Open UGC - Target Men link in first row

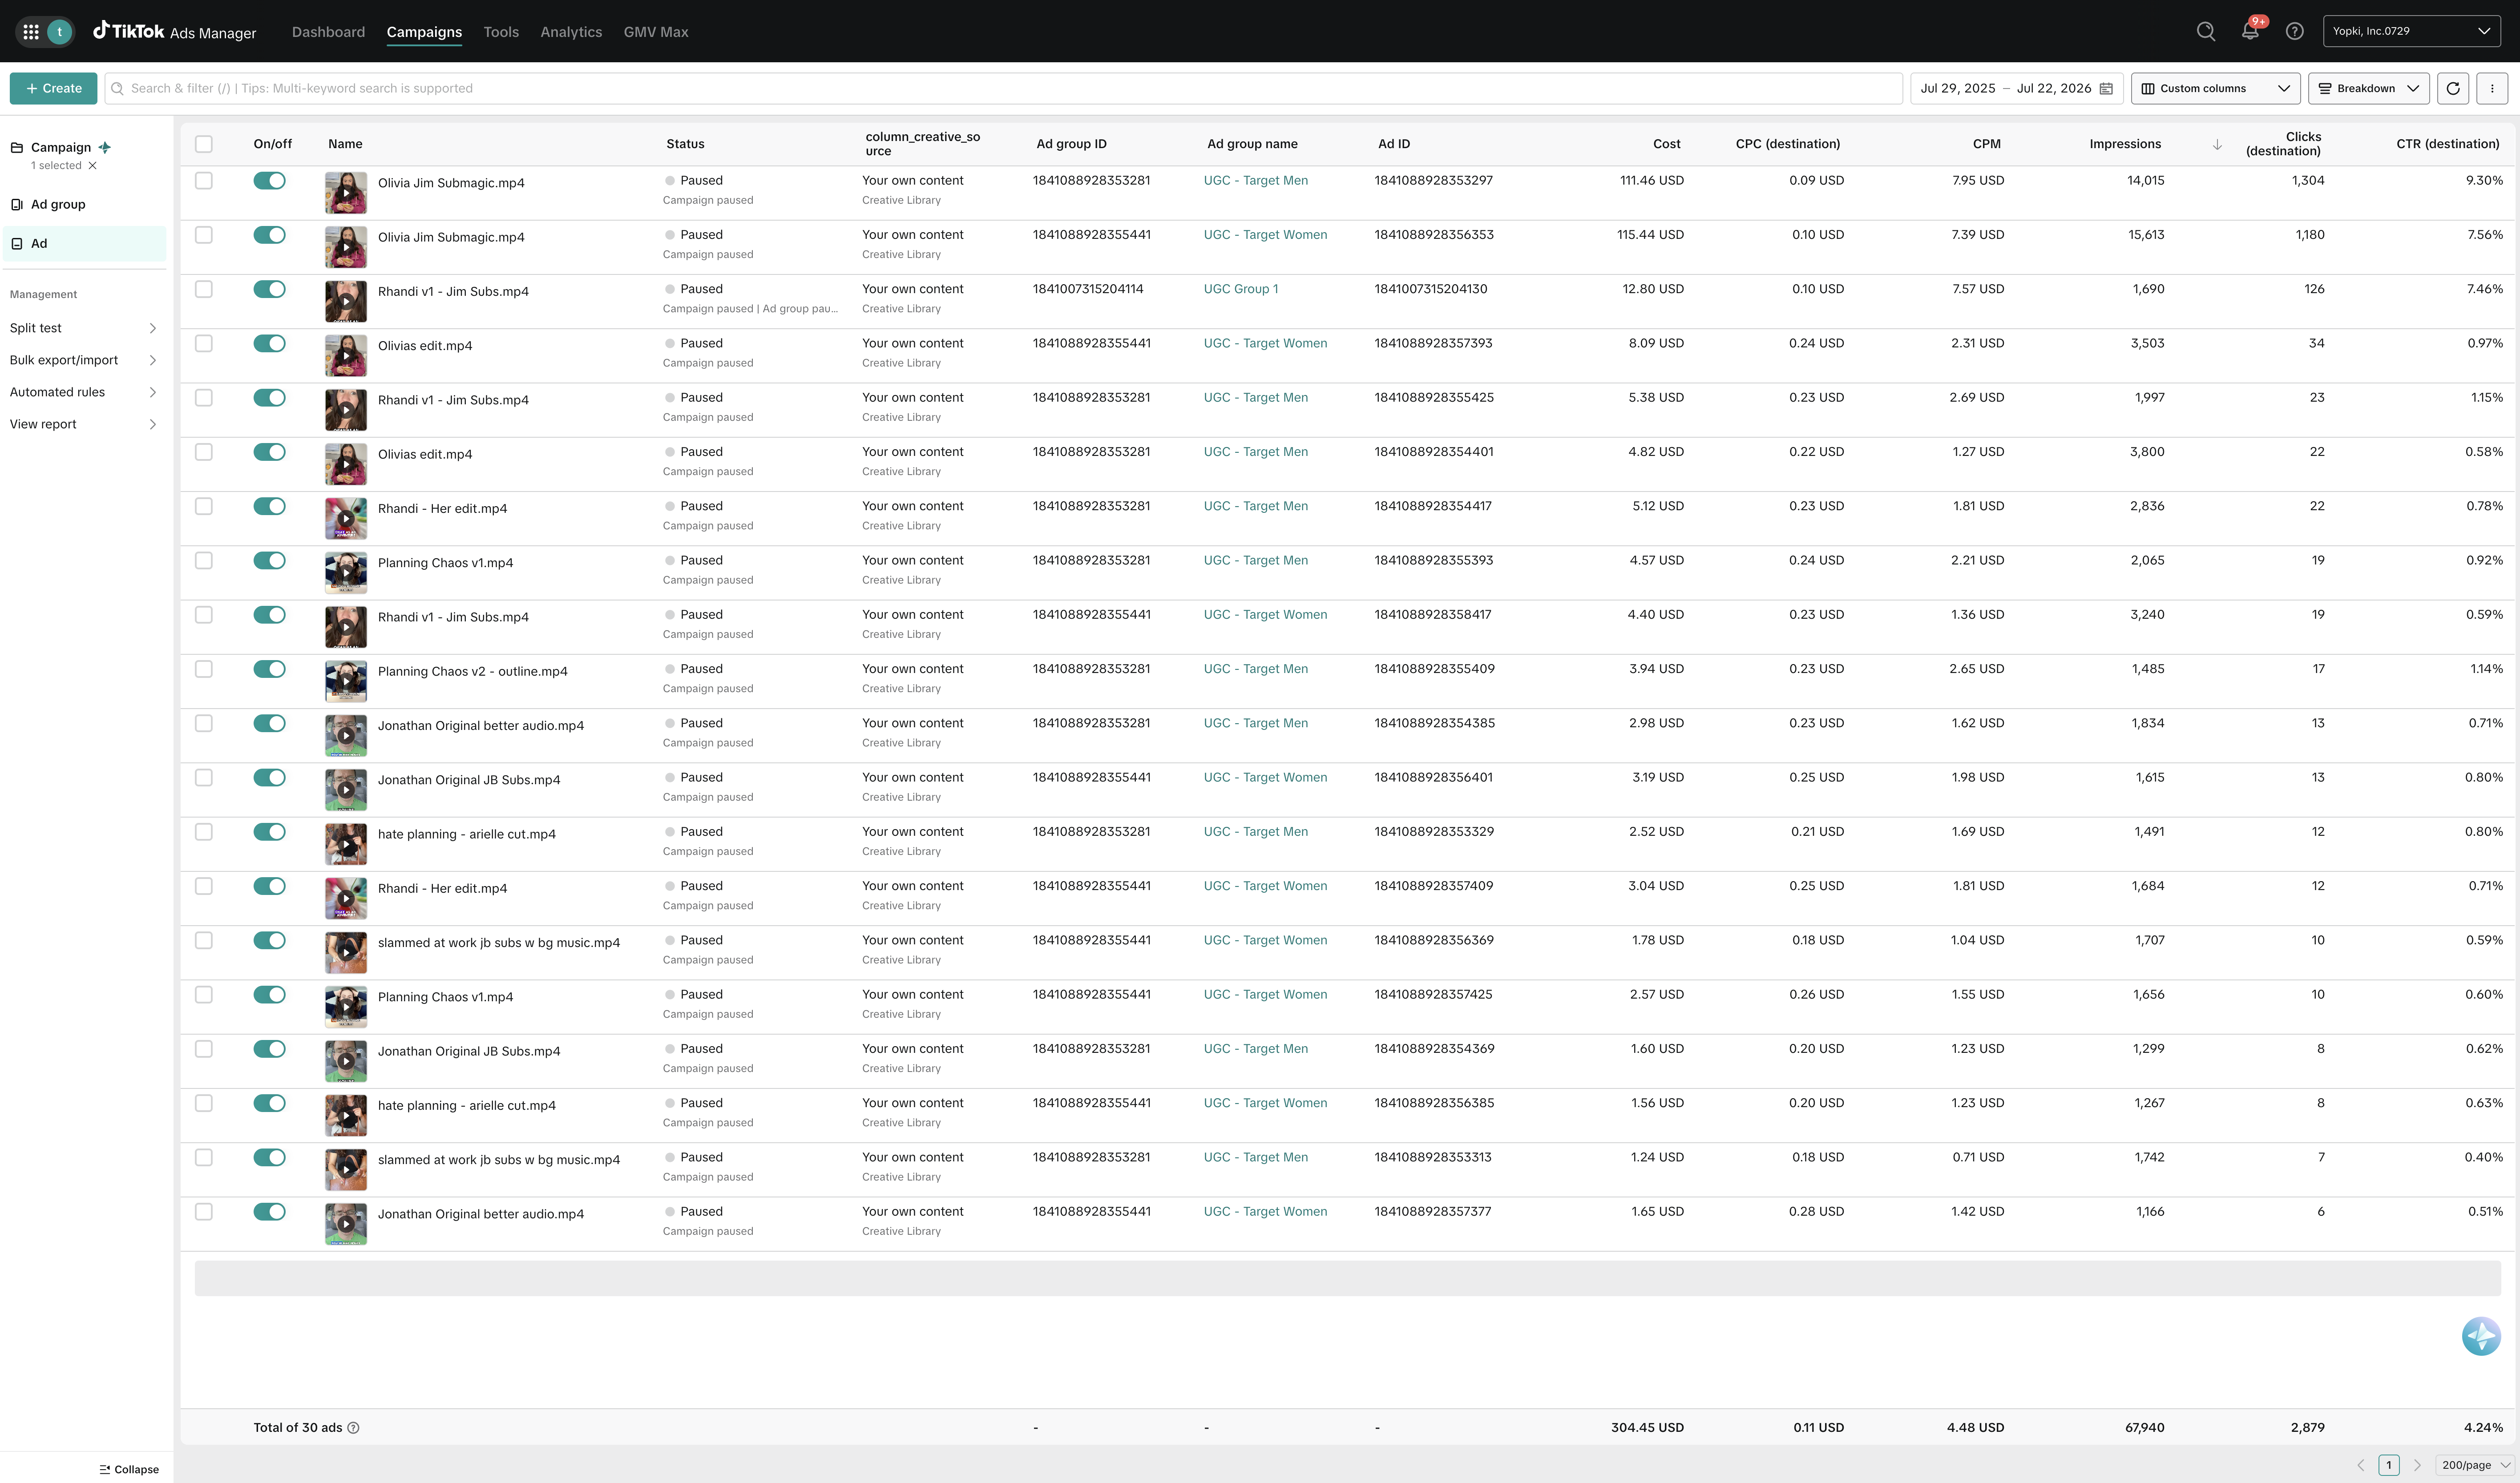1255,181
